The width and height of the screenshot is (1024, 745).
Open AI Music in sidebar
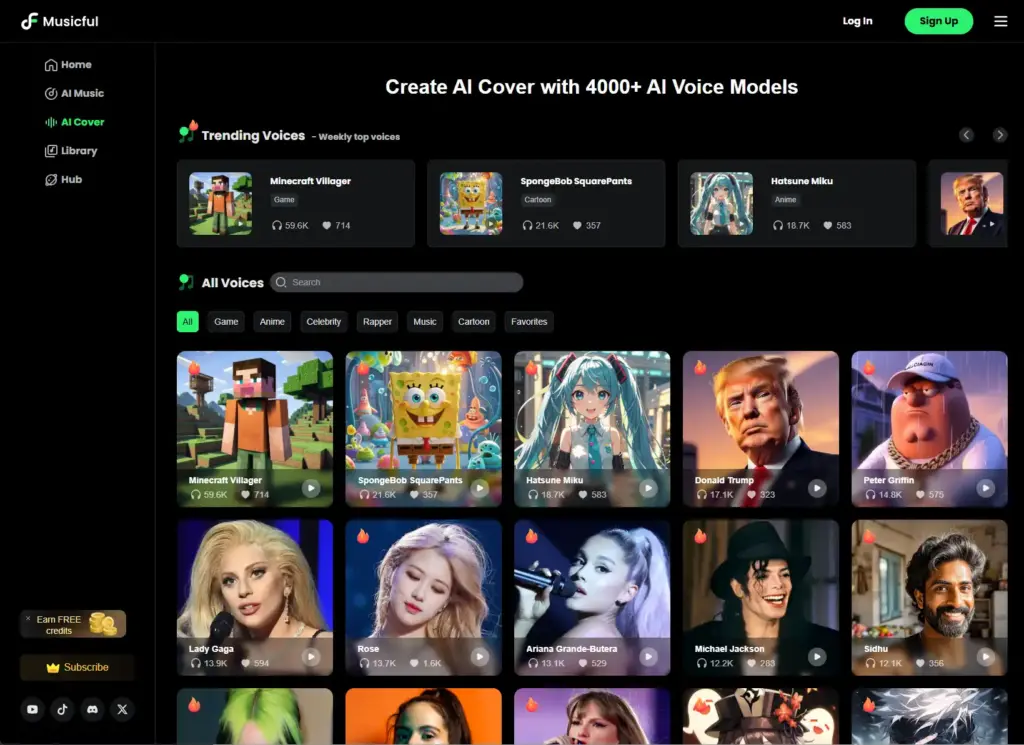(74, 93)
